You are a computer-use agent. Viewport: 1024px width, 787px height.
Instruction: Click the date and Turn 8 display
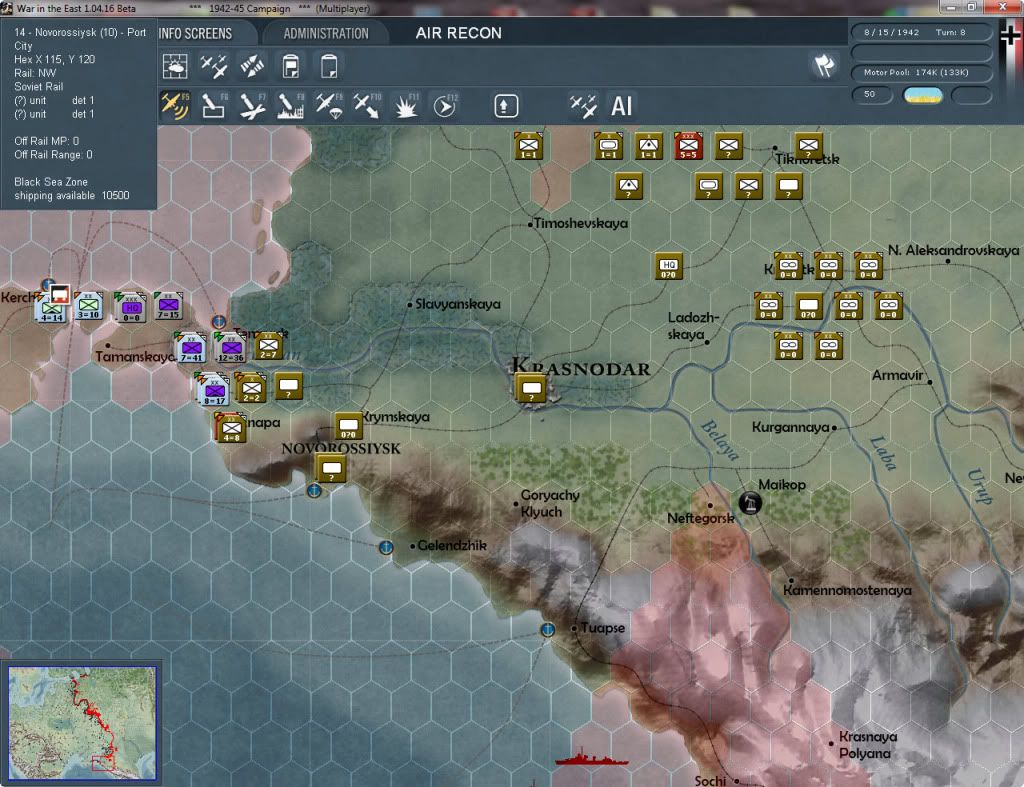[921, 32]
